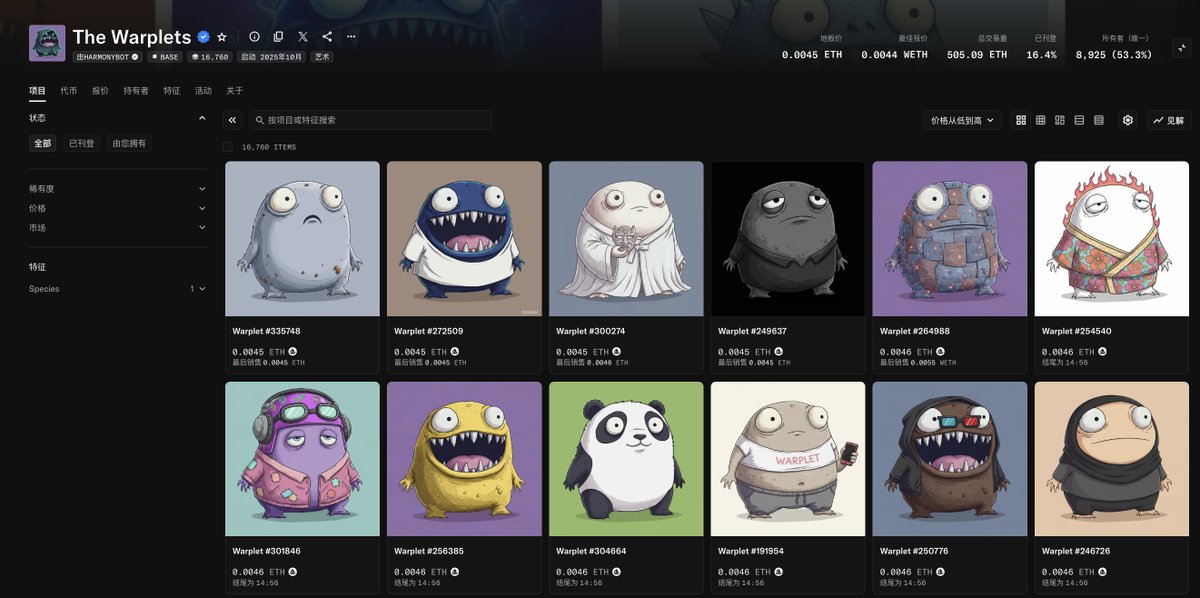Star The Warplets collection as favorite

(x=222, y=37)
